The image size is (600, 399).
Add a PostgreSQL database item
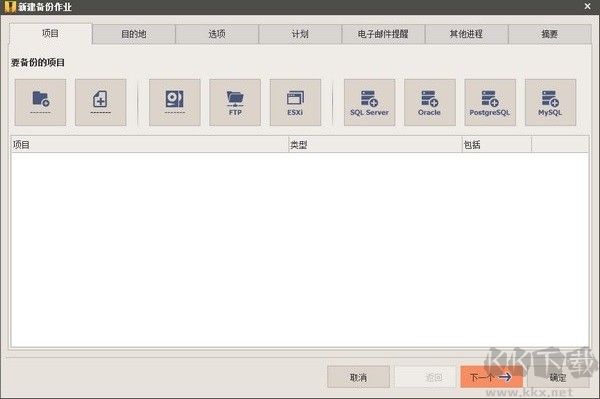coord(490,103)
